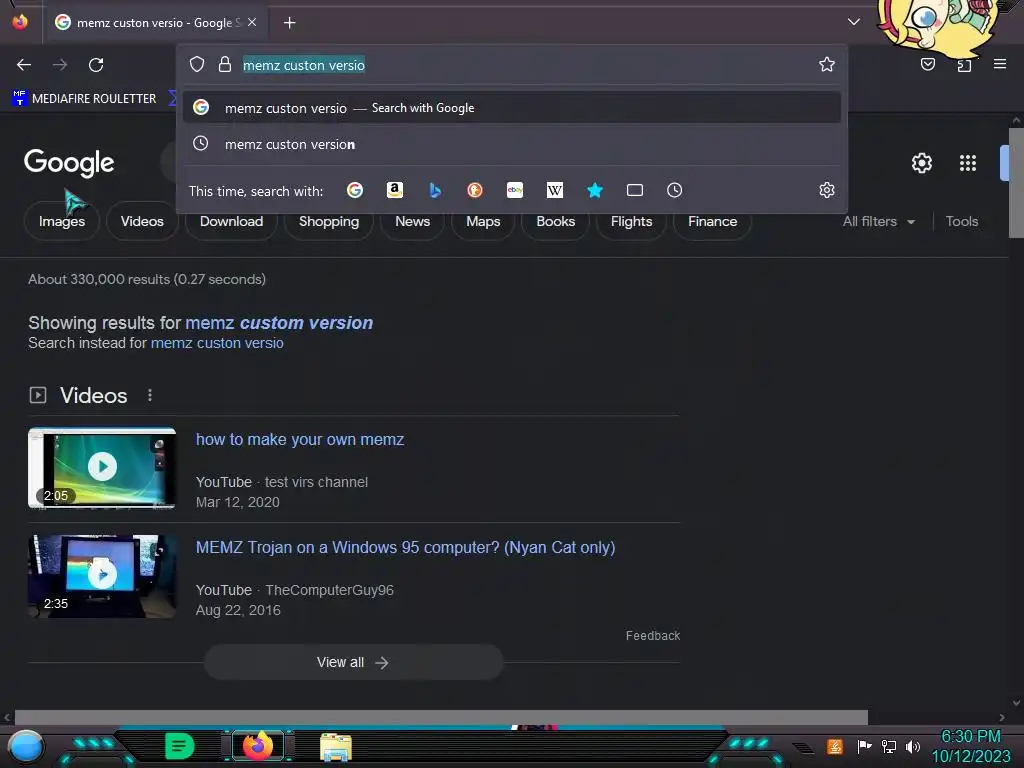Select the Shopping filter chip
Image resolution: width=1024 pixels, height=768 pixels.
pos(328,221)
